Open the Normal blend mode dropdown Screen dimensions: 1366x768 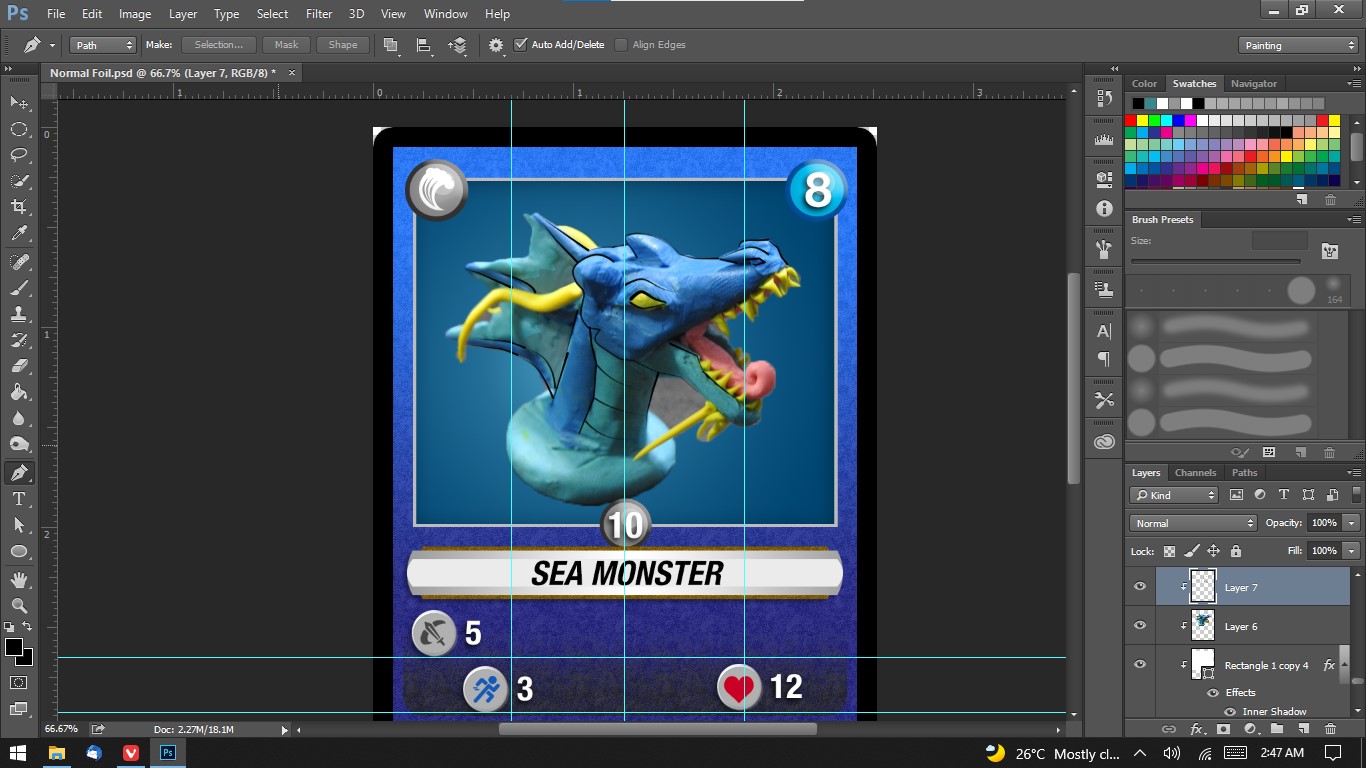1193,523
